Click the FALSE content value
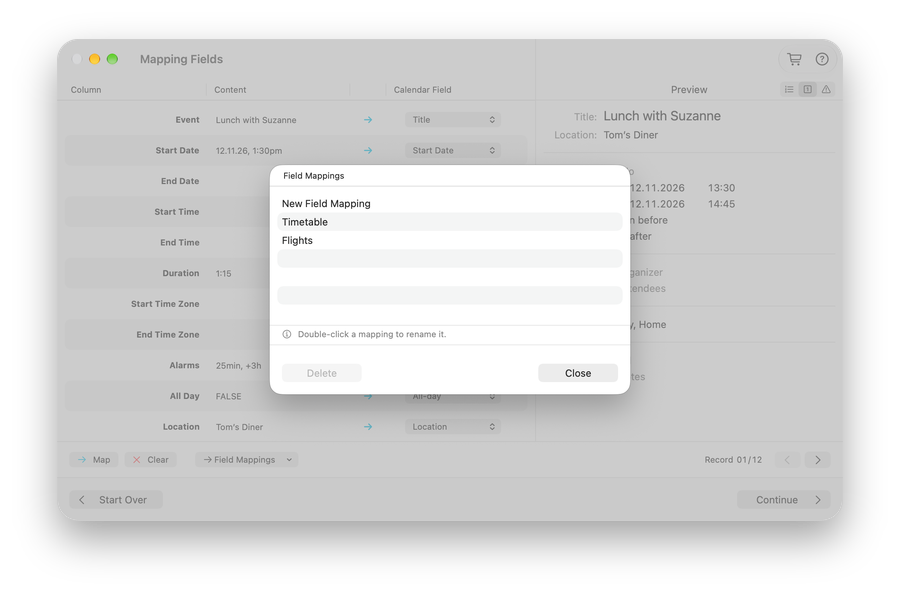Screen dimensions: 900x596 coord(228,396)
